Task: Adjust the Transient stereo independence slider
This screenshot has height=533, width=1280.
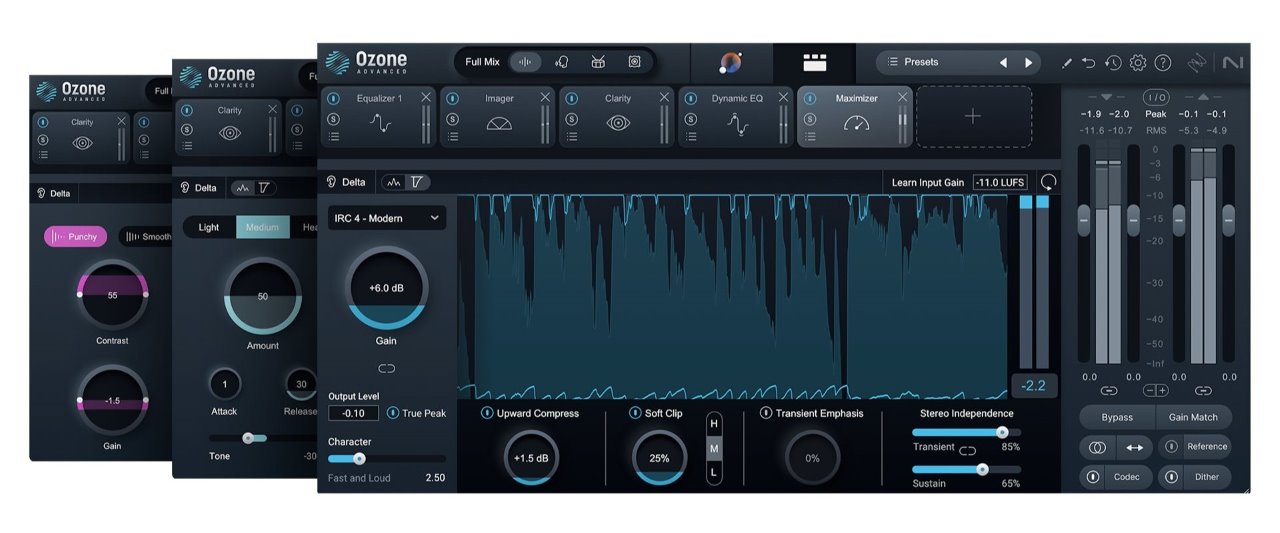Action: (x=966, y=432)
